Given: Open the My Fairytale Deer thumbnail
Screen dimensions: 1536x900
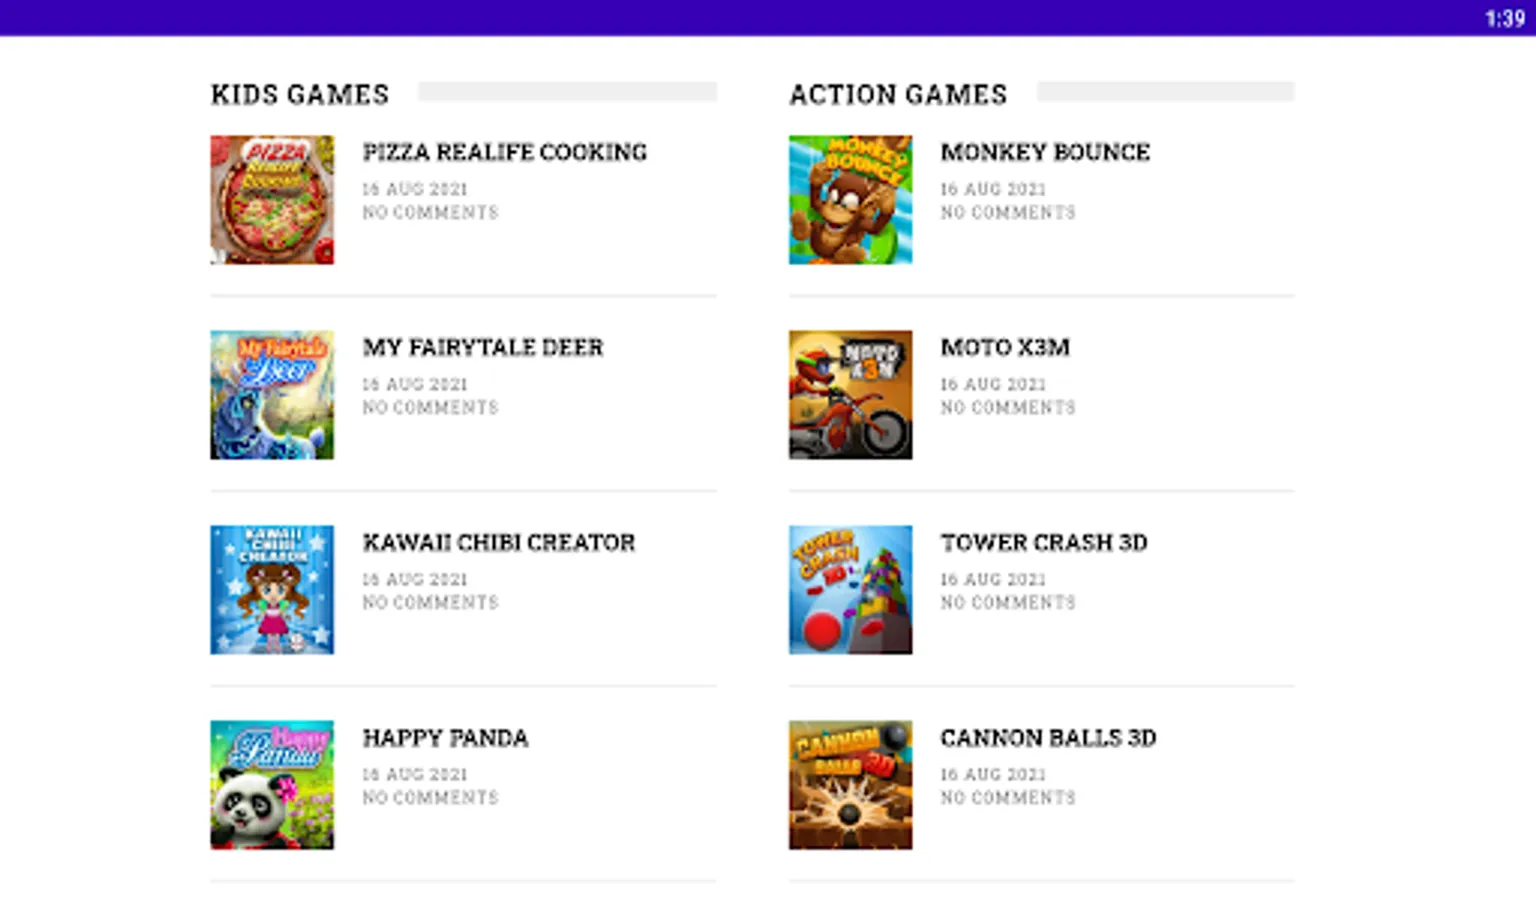Looking at the screenshot, I should (x=271, y=394).
